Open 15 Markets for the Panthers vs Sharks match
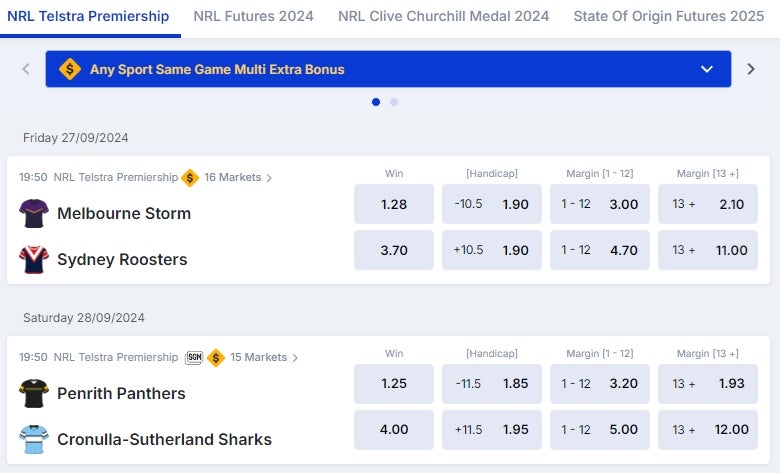 [264, 358]
